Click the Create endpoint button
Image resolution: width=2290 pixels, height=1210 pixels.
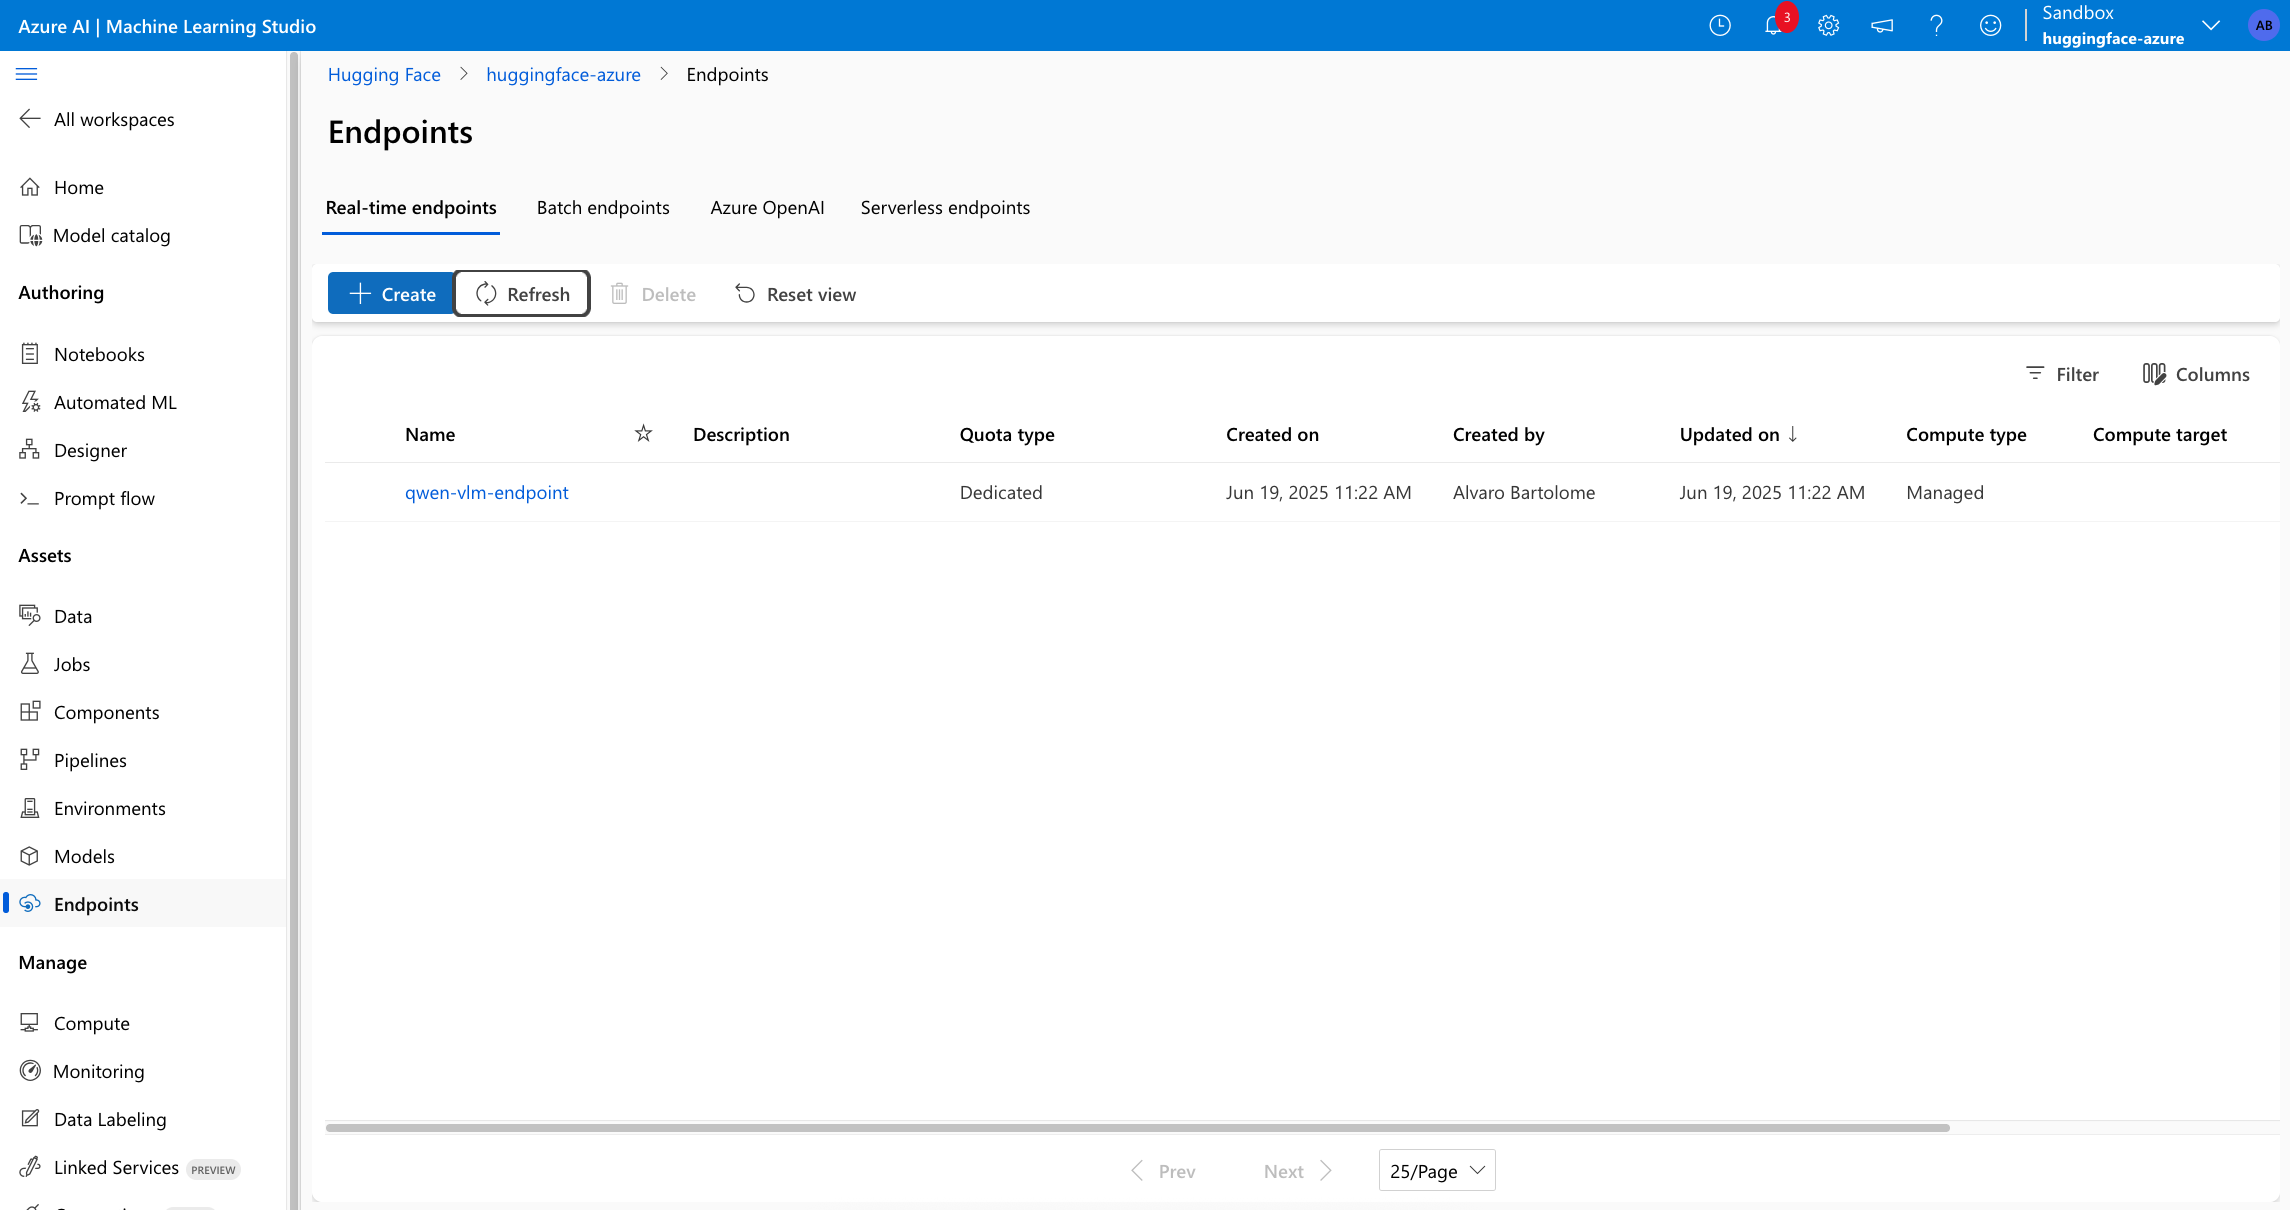pos(390,293)
